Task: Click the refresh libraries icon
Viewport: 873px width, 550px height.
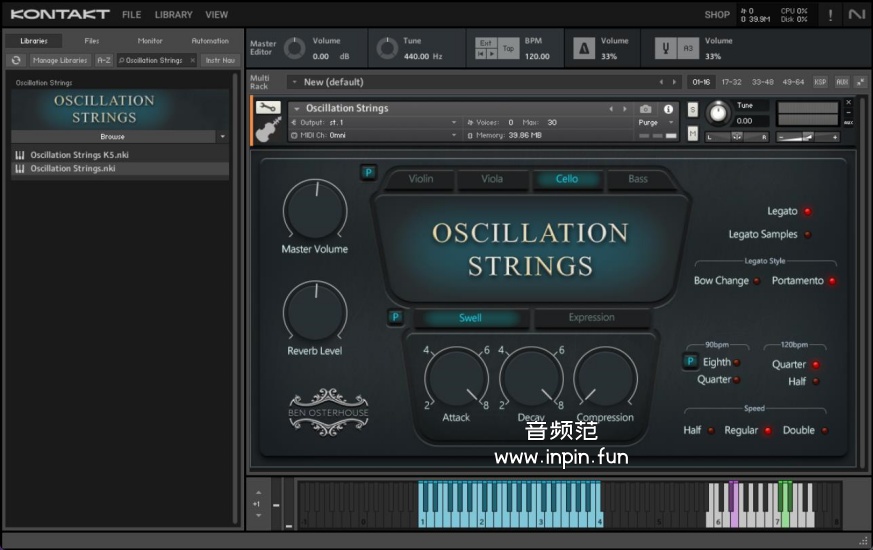Action: [x=16, y=60]
